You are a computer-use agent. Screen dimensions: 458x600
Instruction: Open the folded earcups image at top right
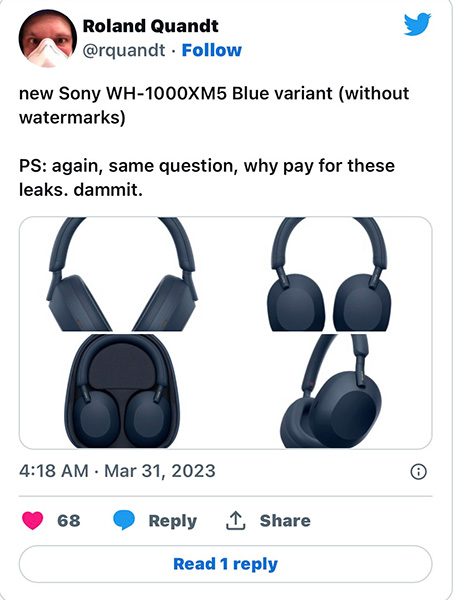(329, 274)
